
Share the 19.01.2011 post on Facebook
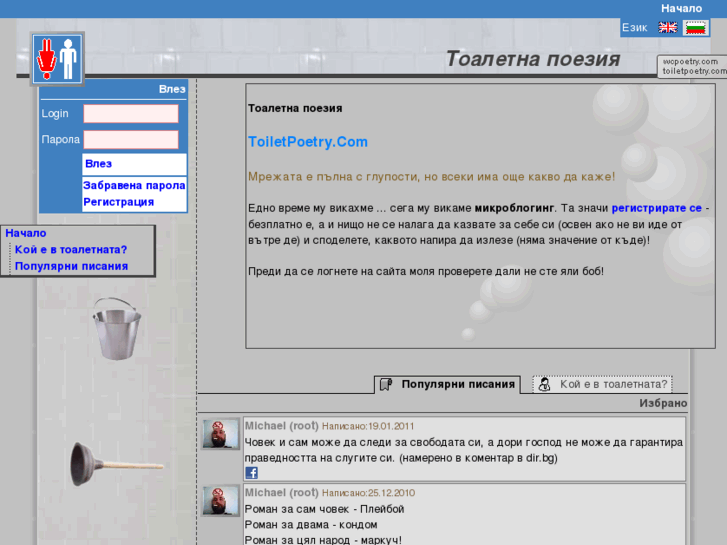point(251,473)
